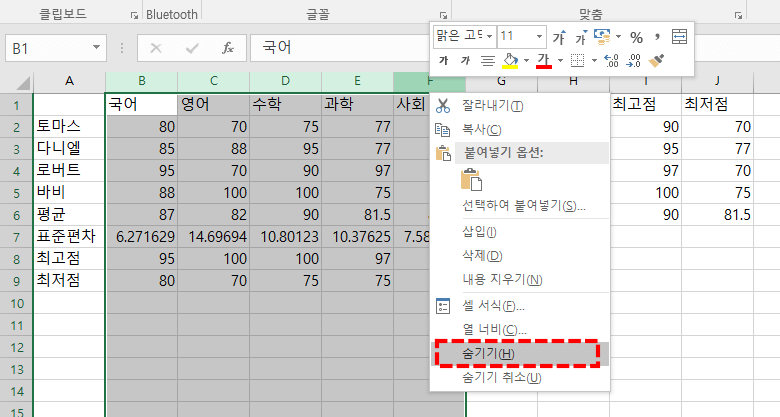Click the Merge and Center icon
Viewport: 780px width, 417px height.
tap(679, 37)
